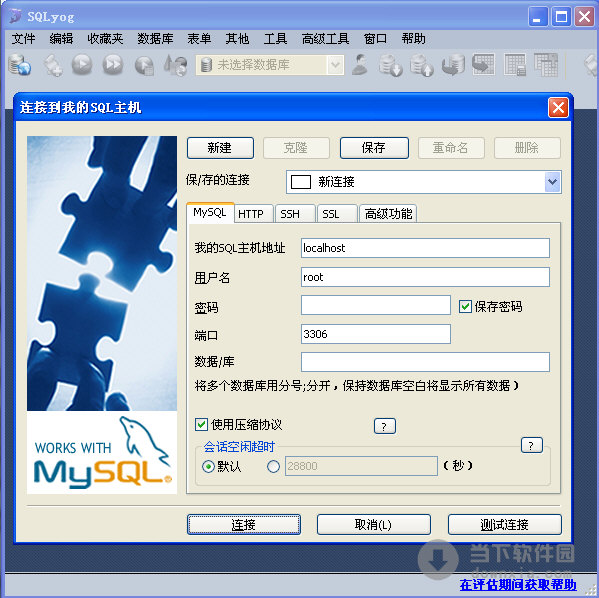Open the user manager person icon
This screenshot has width=599, height=598.
coord(360,64)
